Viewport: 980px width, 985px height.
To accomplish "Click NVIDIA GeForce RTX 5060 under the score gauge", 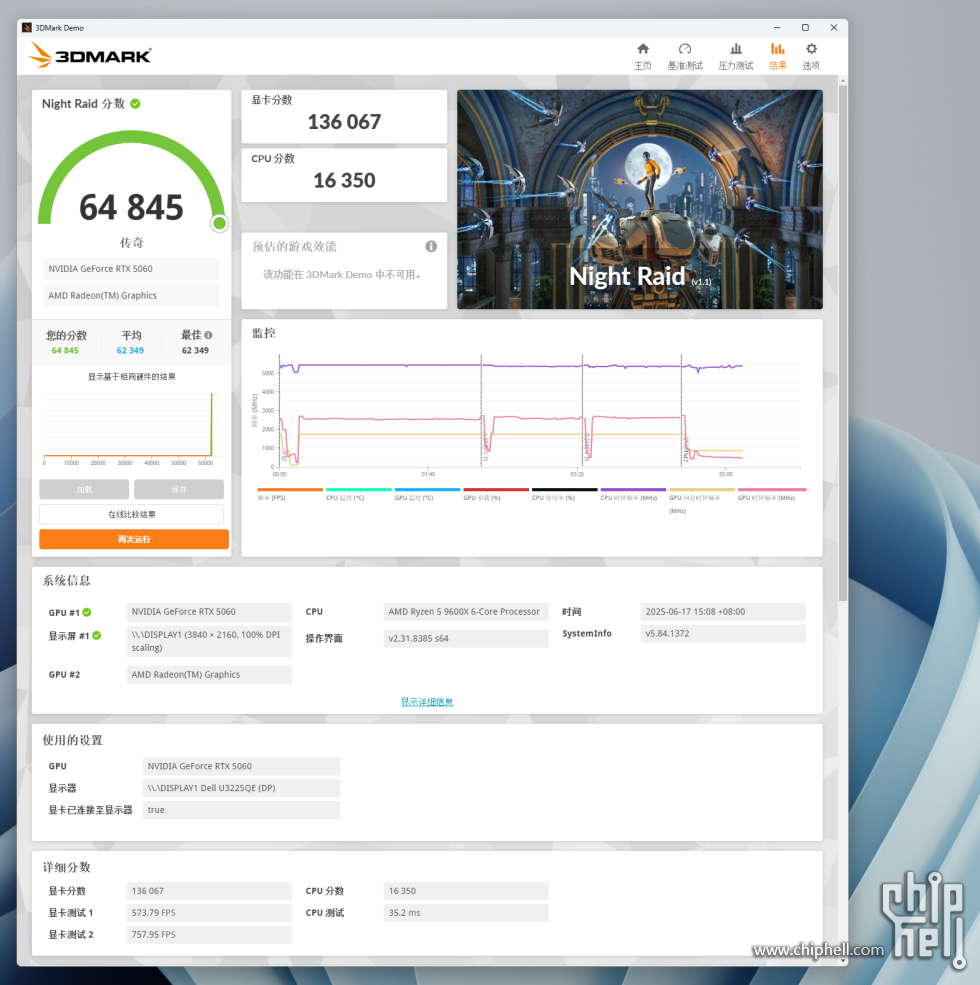I will (131, 269).
